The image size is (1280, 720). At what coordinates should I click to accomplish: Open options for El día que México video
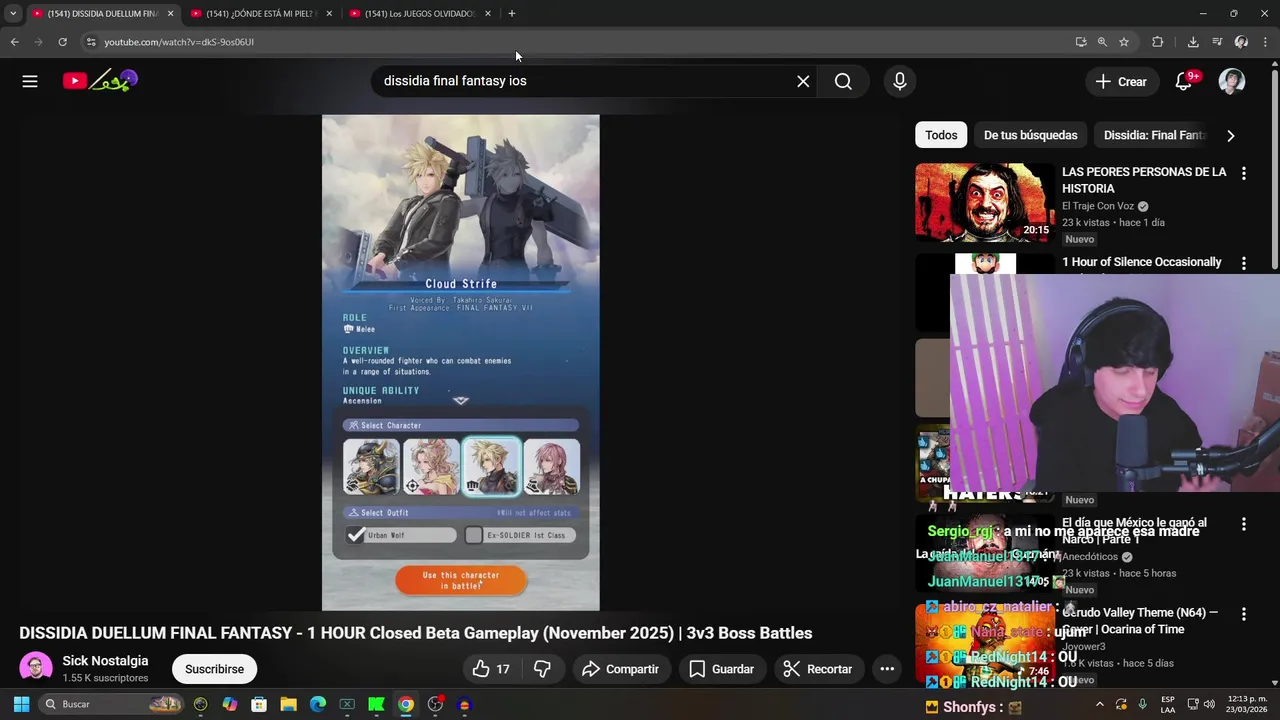pyautogui.click(x=1243, y=524)
